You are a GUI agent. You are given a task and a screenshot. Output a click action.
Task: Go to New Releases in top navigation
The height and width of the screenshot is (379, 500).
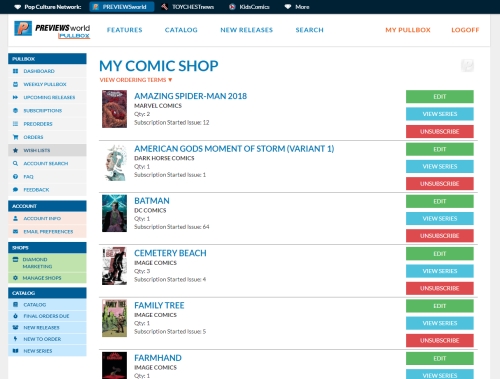(247, 30)
